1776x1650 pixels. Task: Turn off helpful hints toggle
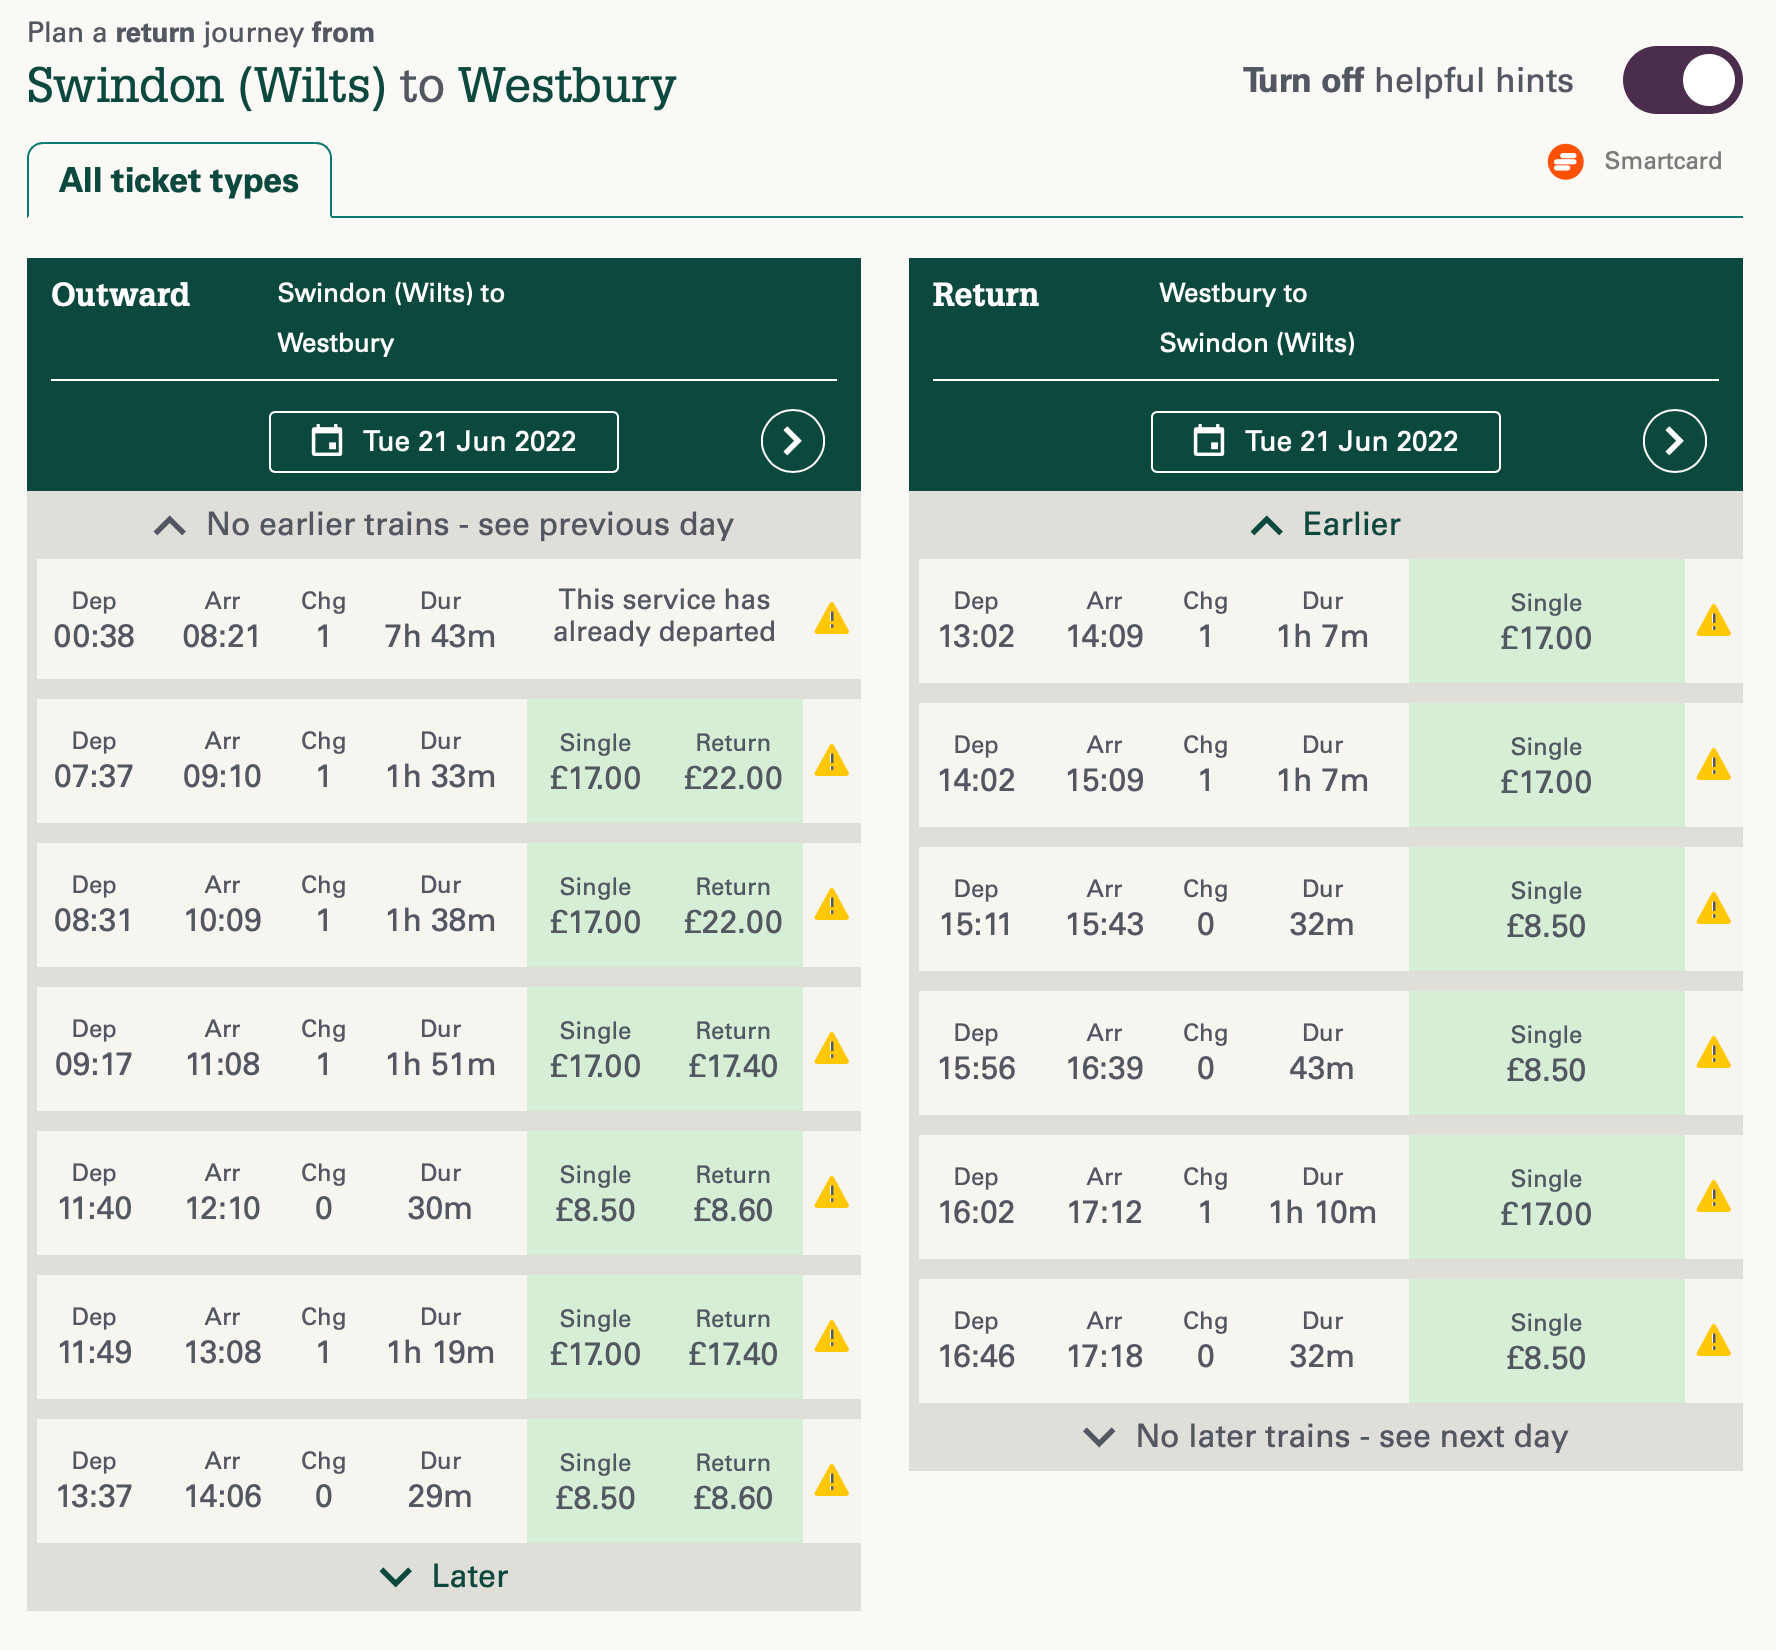1682,81
